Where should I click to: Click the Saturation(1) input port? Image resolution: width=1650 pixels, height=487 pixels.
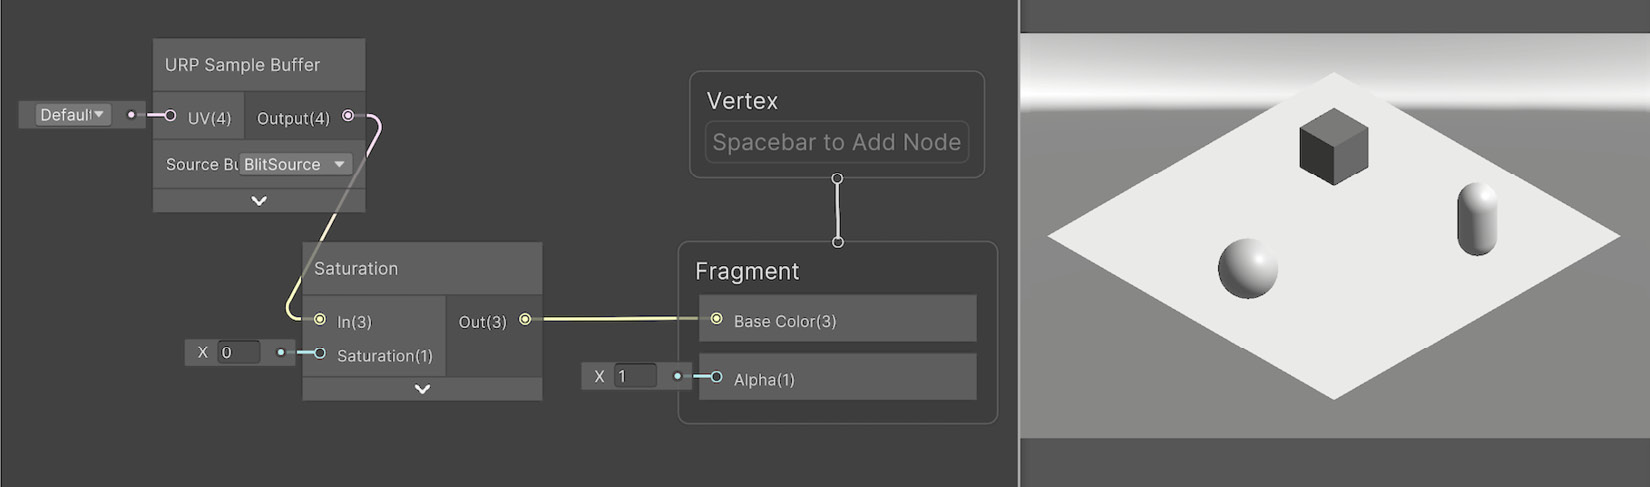320,353
